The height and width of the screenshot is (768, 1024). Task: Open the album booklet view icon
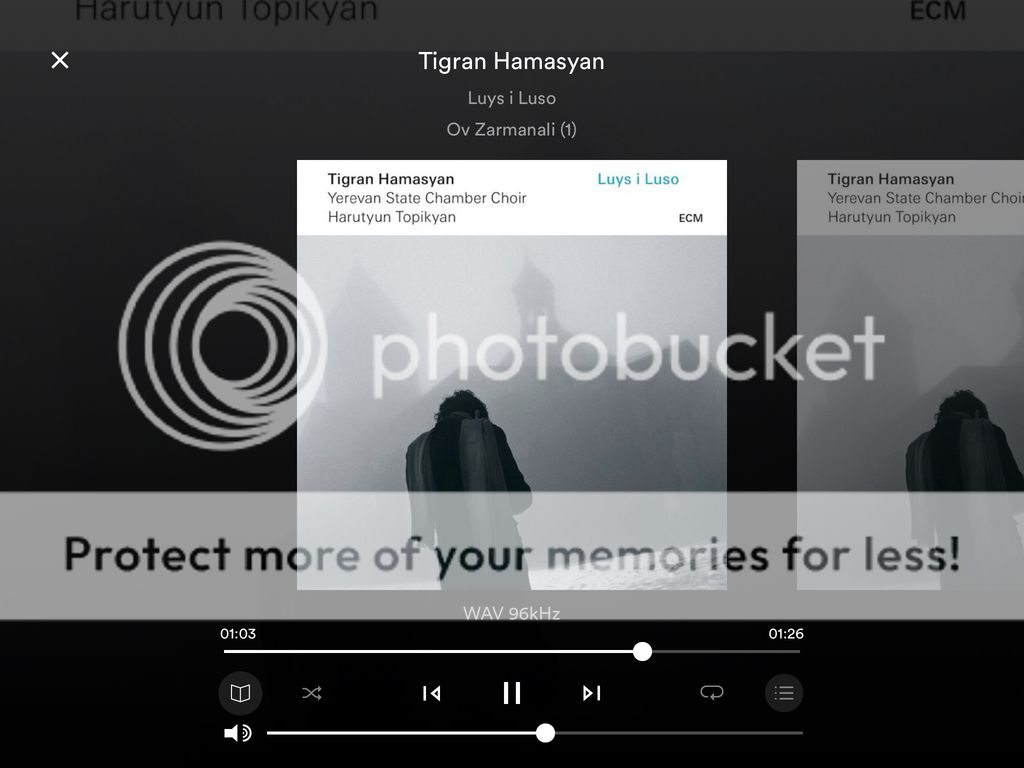click(240, 693)
